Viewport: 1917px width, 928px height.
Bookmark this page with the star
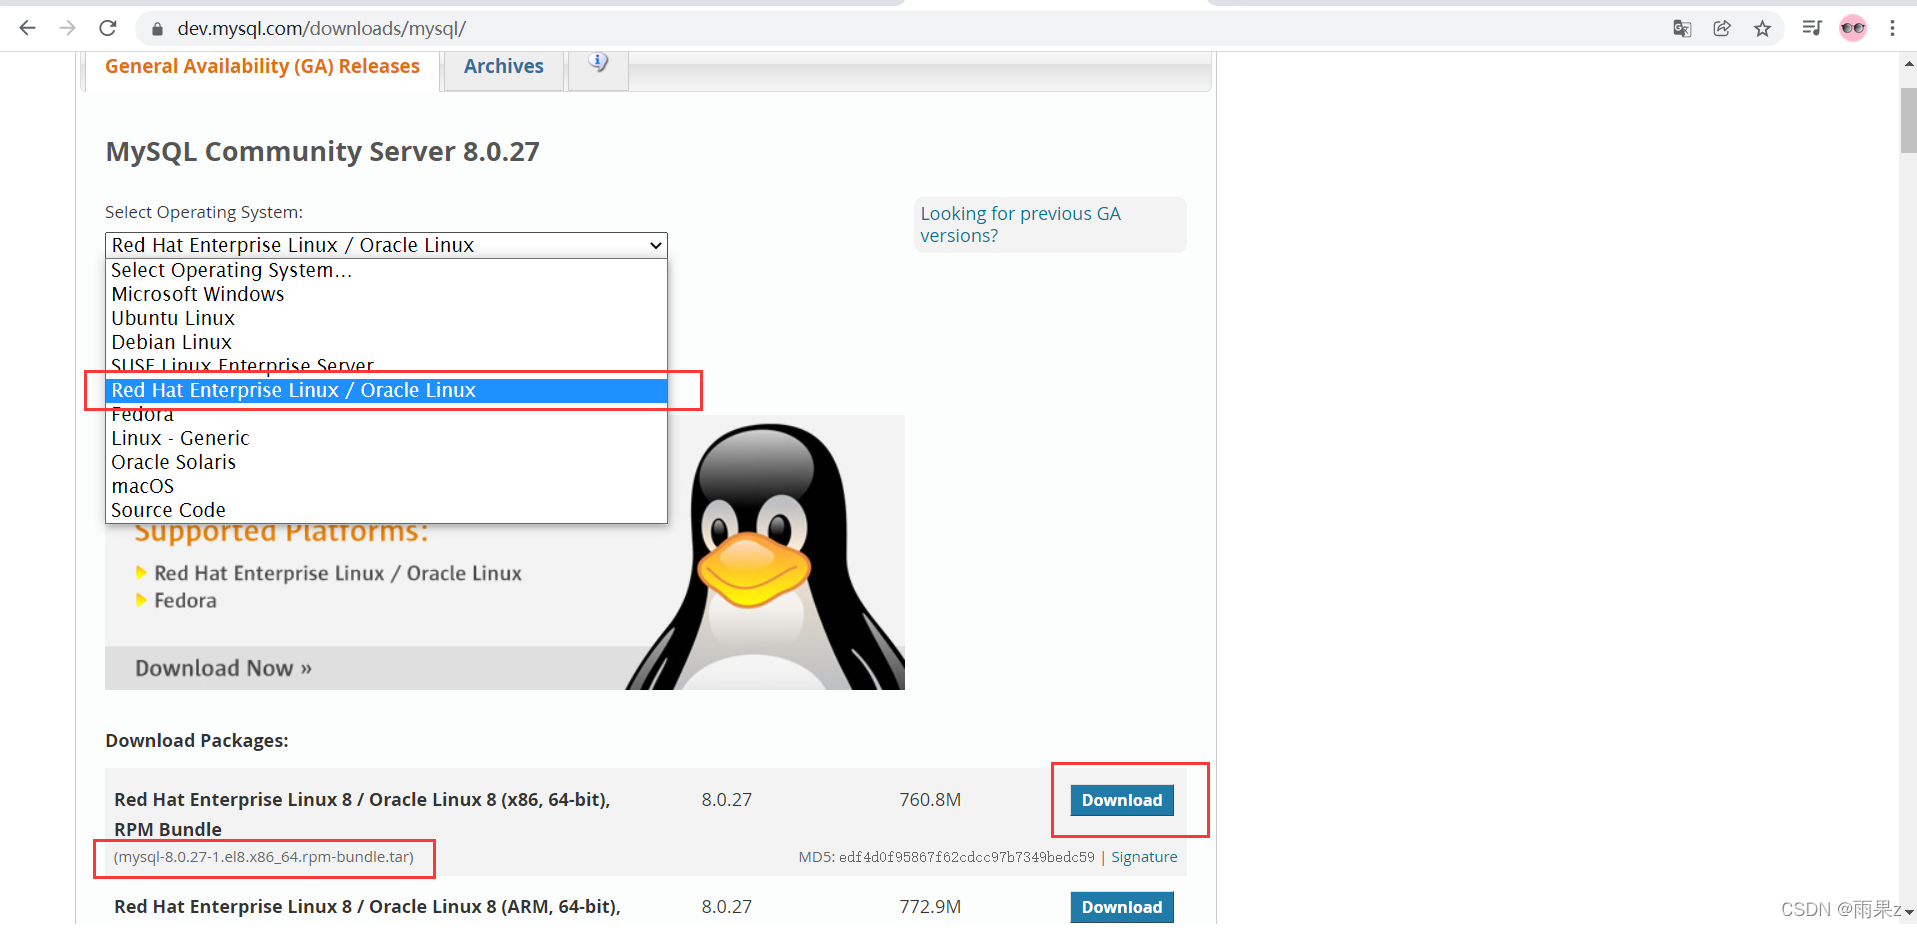click(x=1762, y=28)
